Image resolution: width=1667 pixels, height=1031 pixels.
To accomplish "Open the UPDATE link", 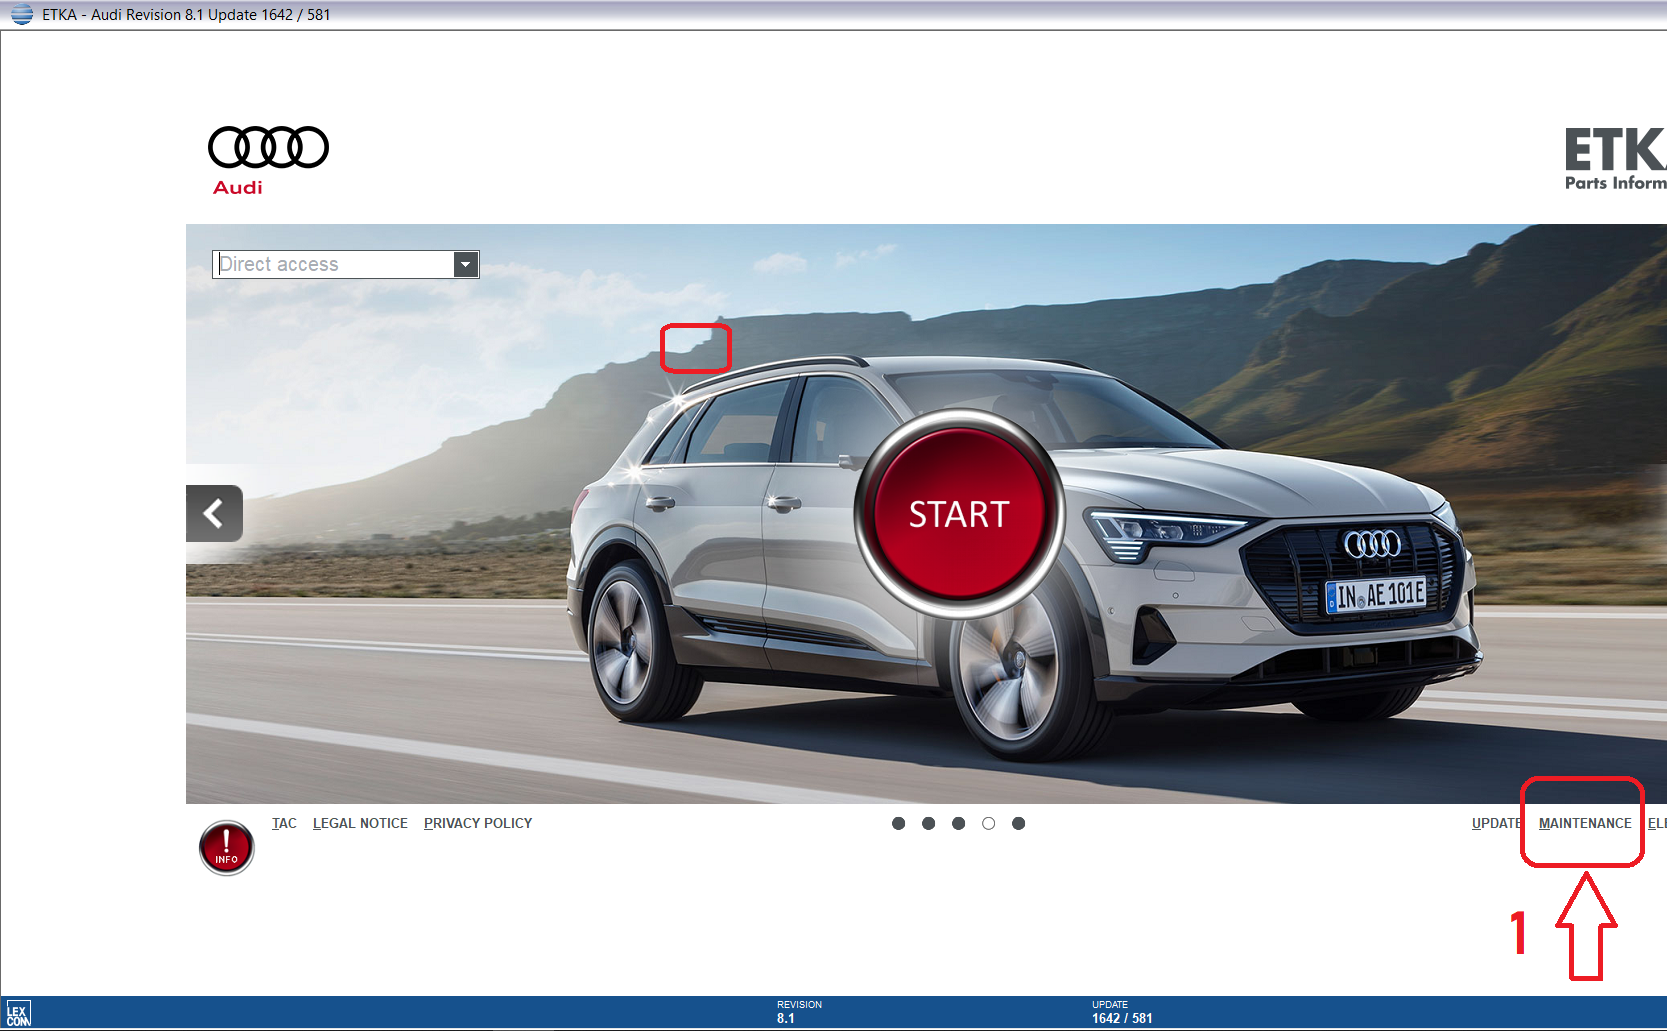I will pos(1496,823).
